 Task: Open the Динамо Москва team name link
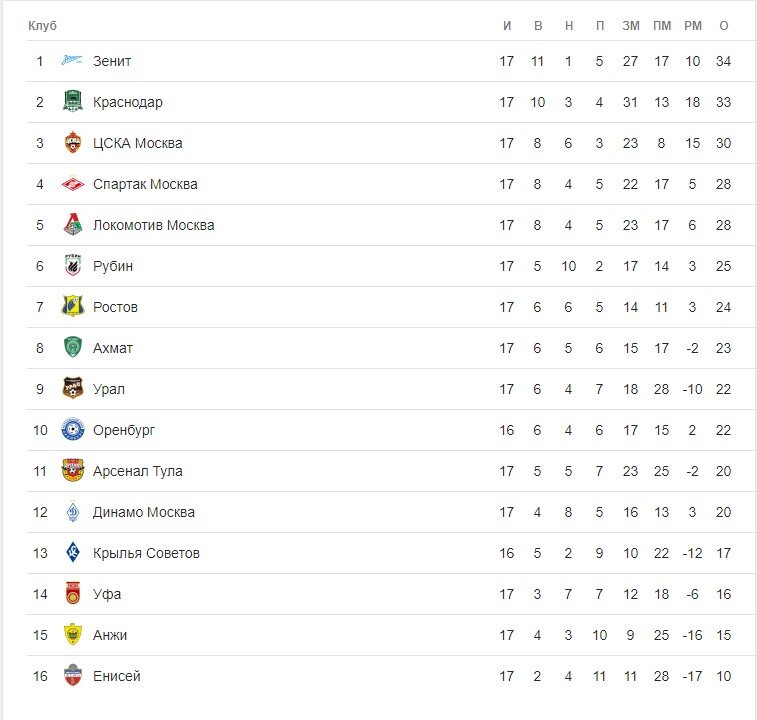click(144, 512)
